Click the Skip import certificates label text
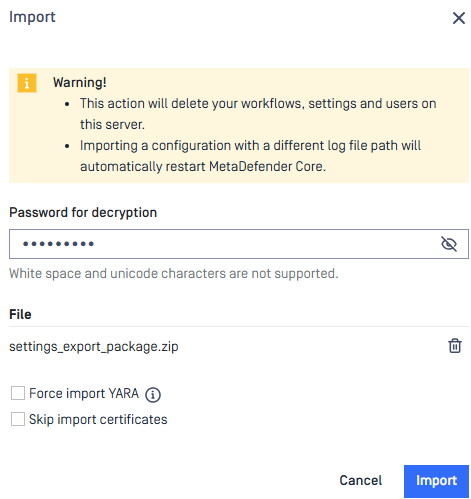The image size is (471, 499). (98, 419)
